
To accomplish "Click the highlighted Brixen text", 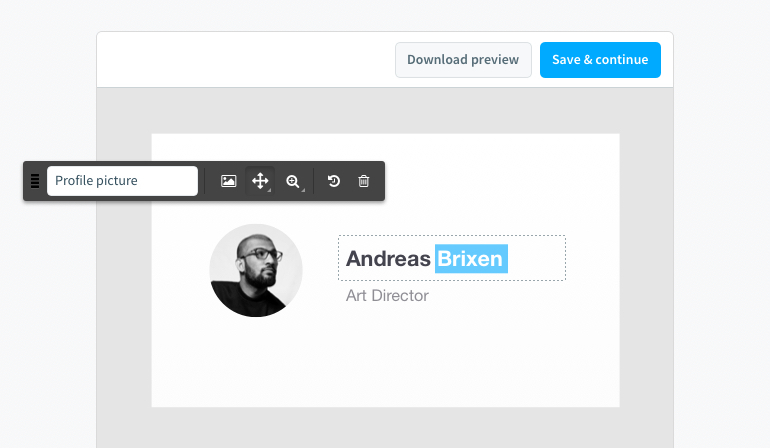I will (x=471, y=259).
